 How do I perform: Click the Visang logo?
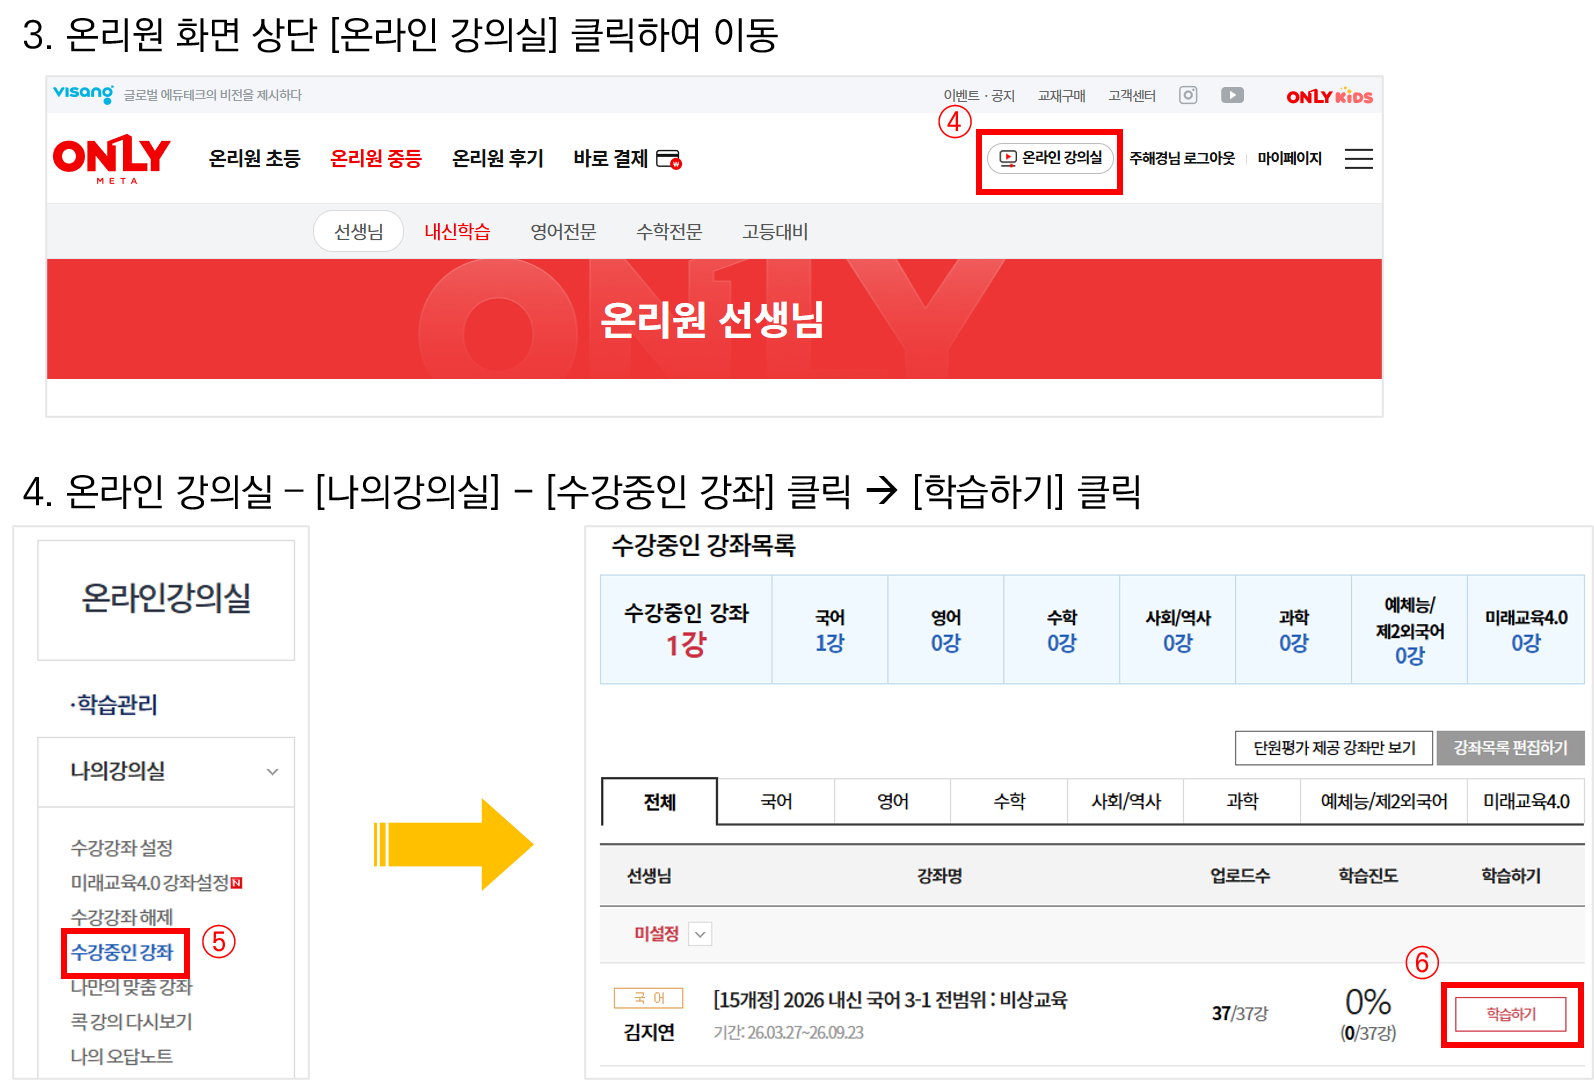(x=83, y=94)
